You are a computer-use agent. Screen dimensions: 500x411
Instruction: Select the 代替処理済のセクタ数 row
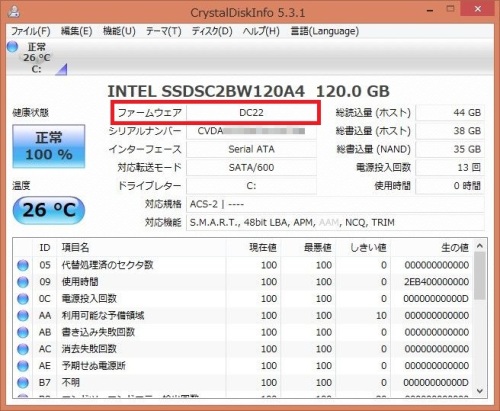click(243, 265)
